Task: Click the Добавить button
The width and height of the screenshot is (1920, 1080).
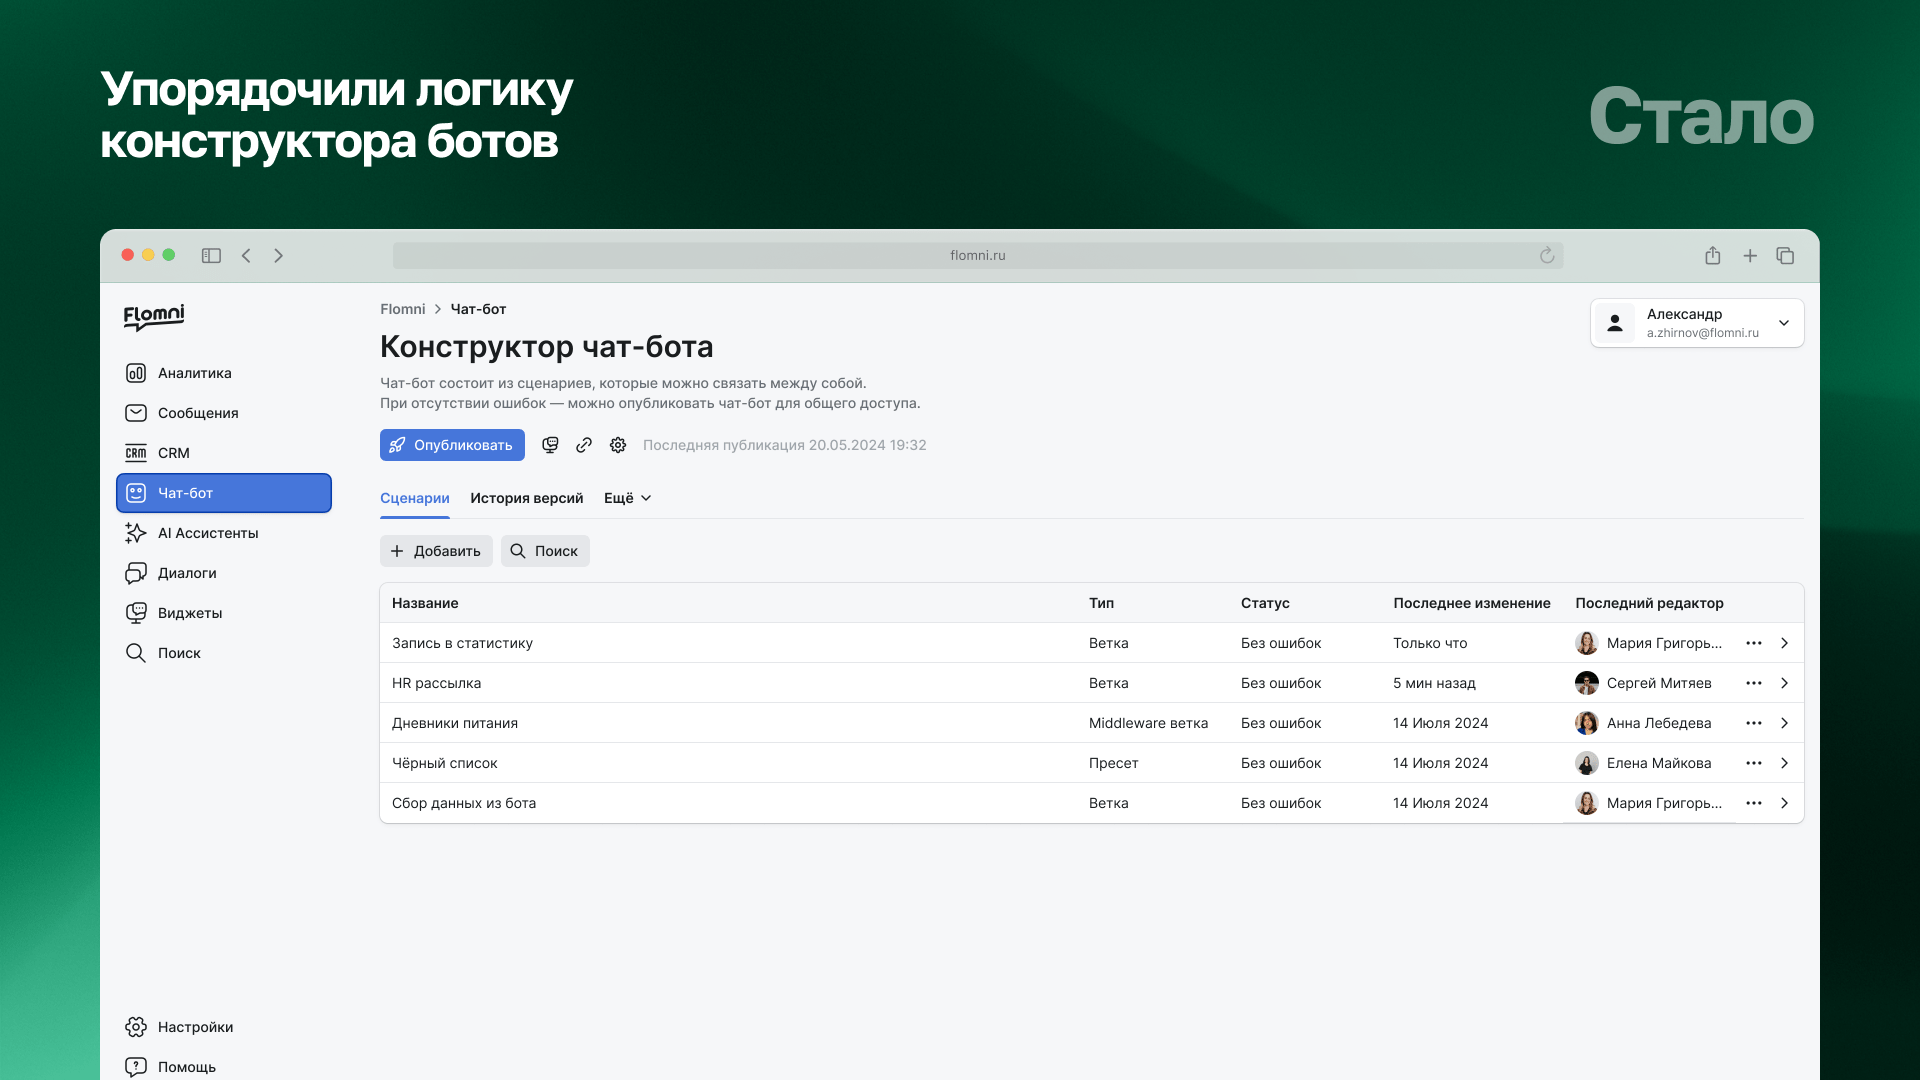Action: [436, 551]
